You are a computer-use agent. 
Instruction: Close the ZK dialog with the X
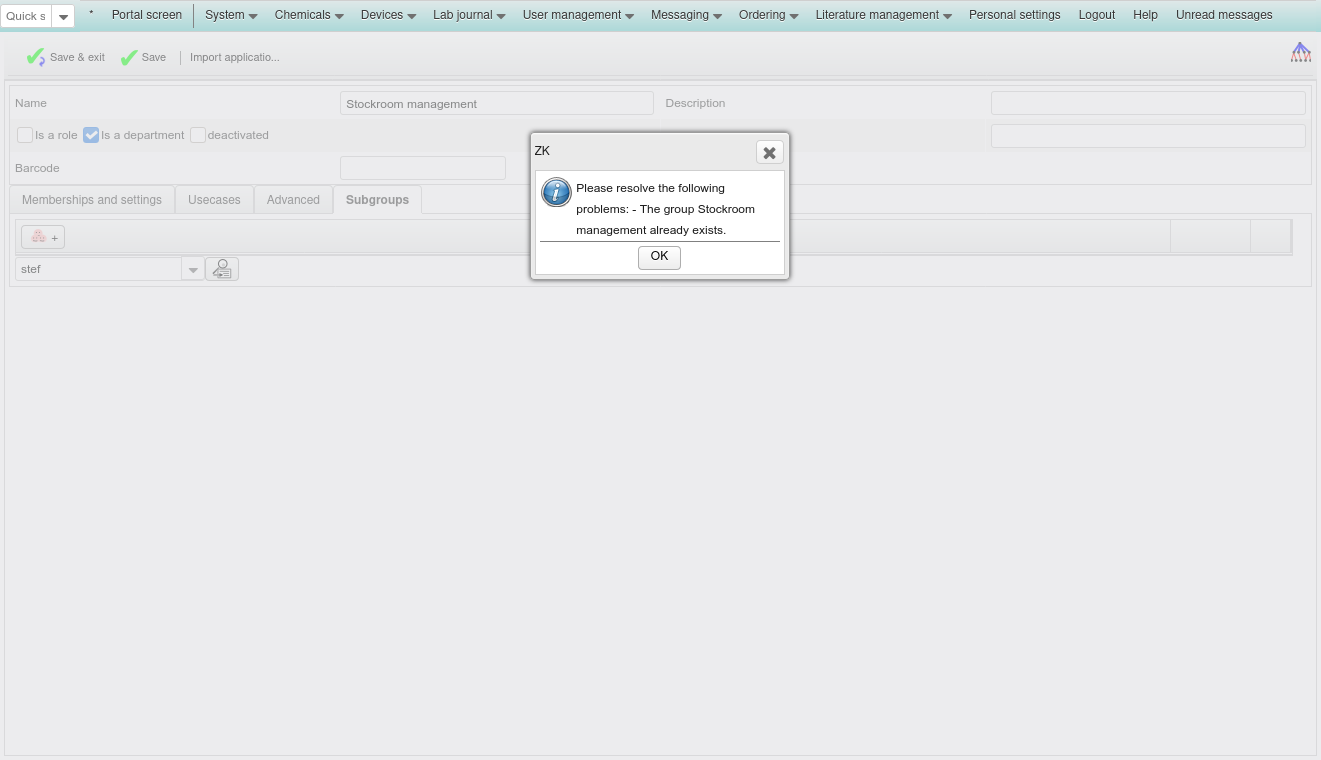click(769, 153)
